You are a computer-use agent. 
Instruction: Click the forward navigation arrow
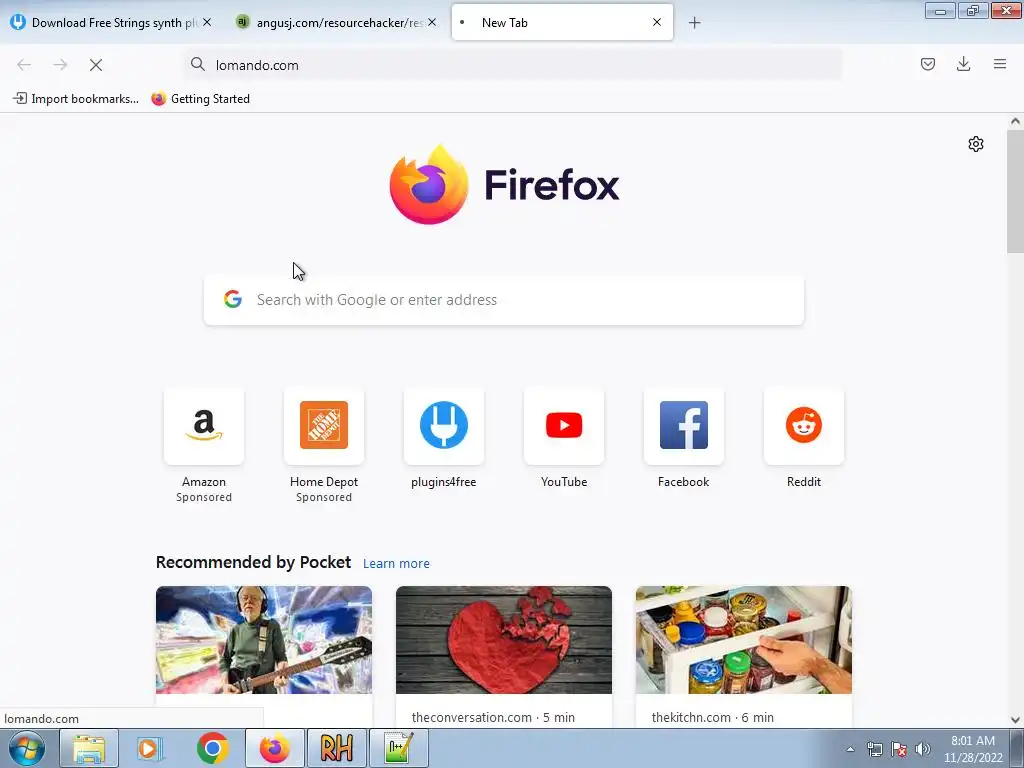pos(60,65)
